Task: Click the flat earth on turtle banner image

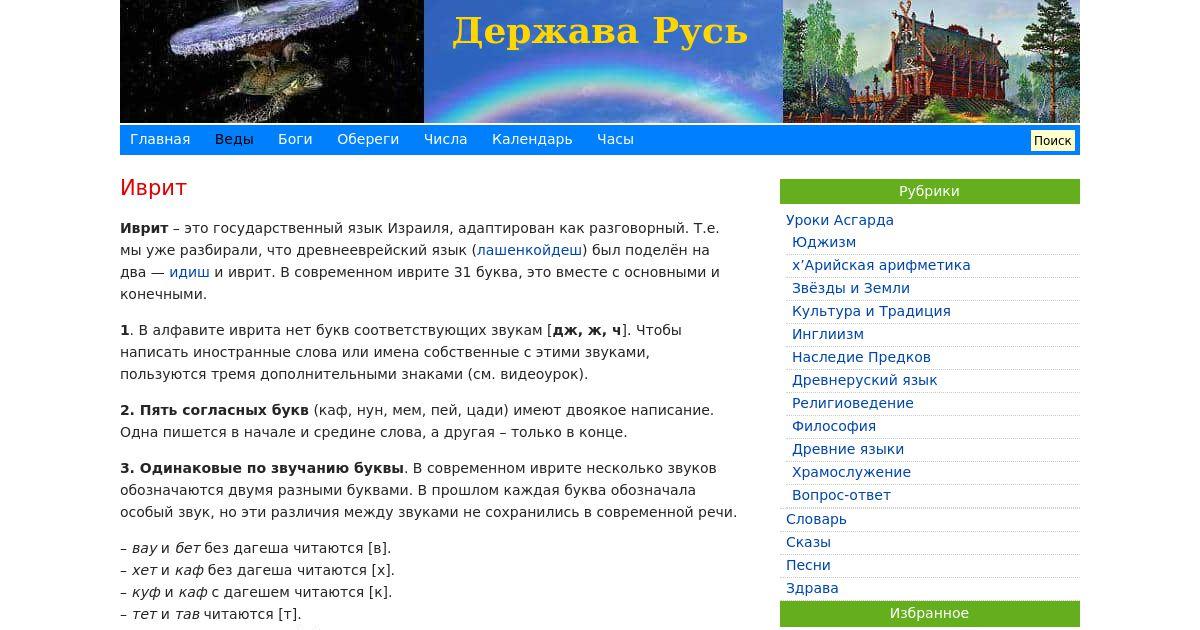Action: click(272, 61)
